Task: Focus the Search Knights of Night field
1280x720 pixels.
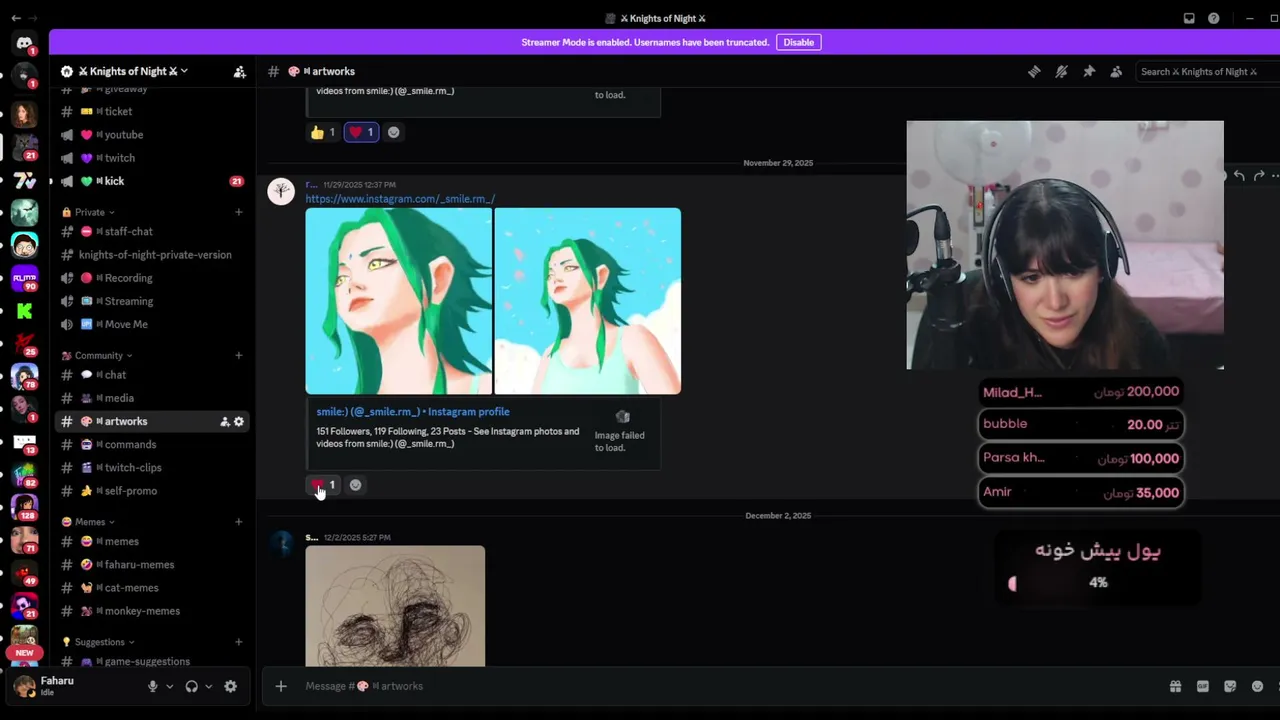Action: [1208, 72]
